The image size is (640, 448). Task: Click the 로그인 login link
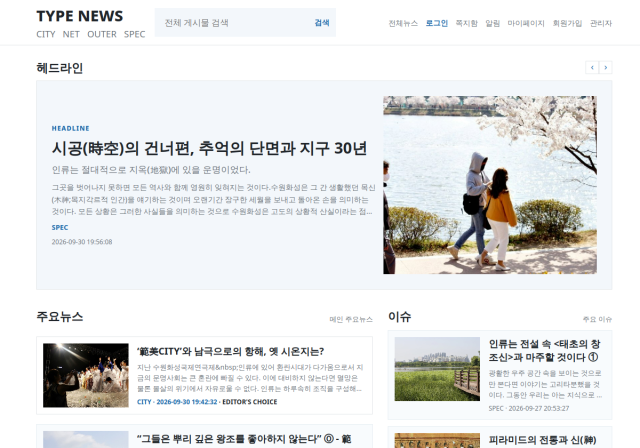pos(437,23)
